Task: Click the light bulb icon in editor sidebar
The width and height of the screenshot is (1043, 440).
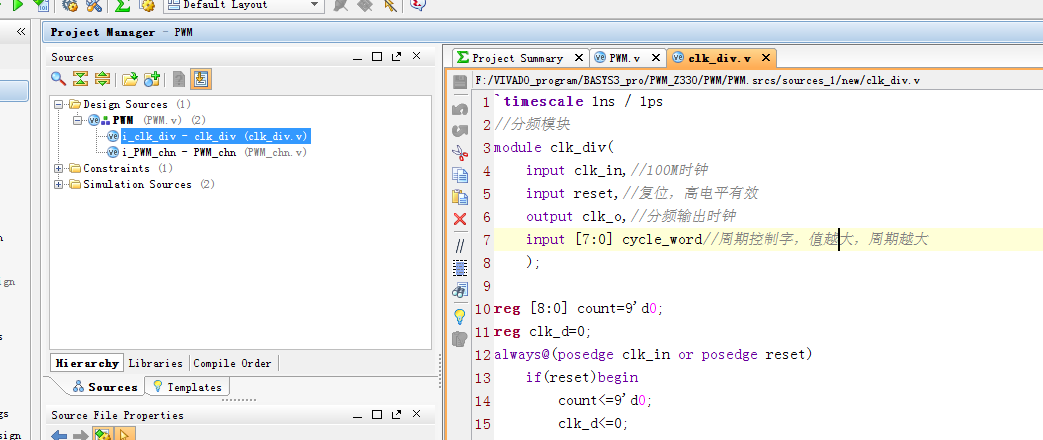Action: (460, 316)
